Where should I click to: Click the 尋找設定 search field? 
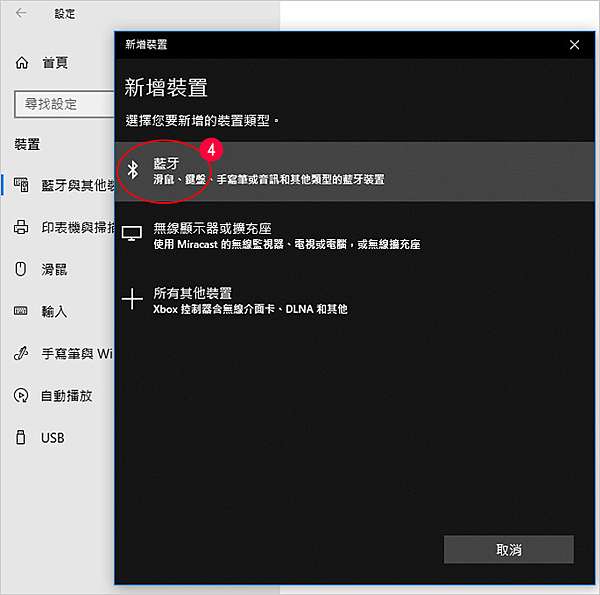64,104
